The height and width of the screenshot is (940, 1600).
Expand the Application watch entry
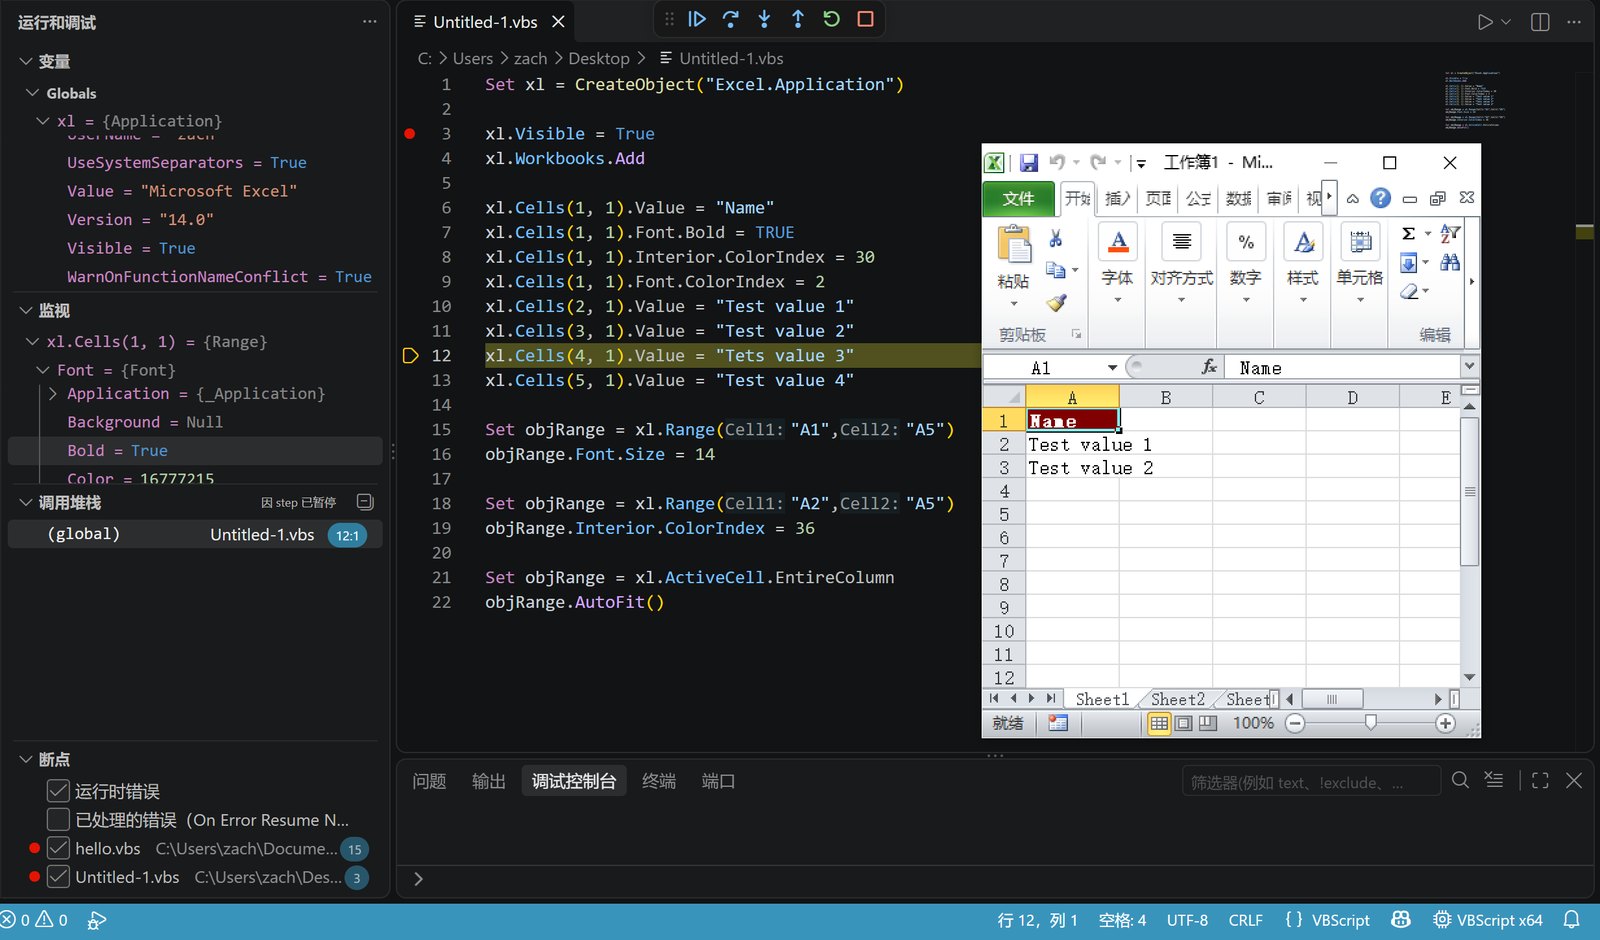[x=53, y=394]
